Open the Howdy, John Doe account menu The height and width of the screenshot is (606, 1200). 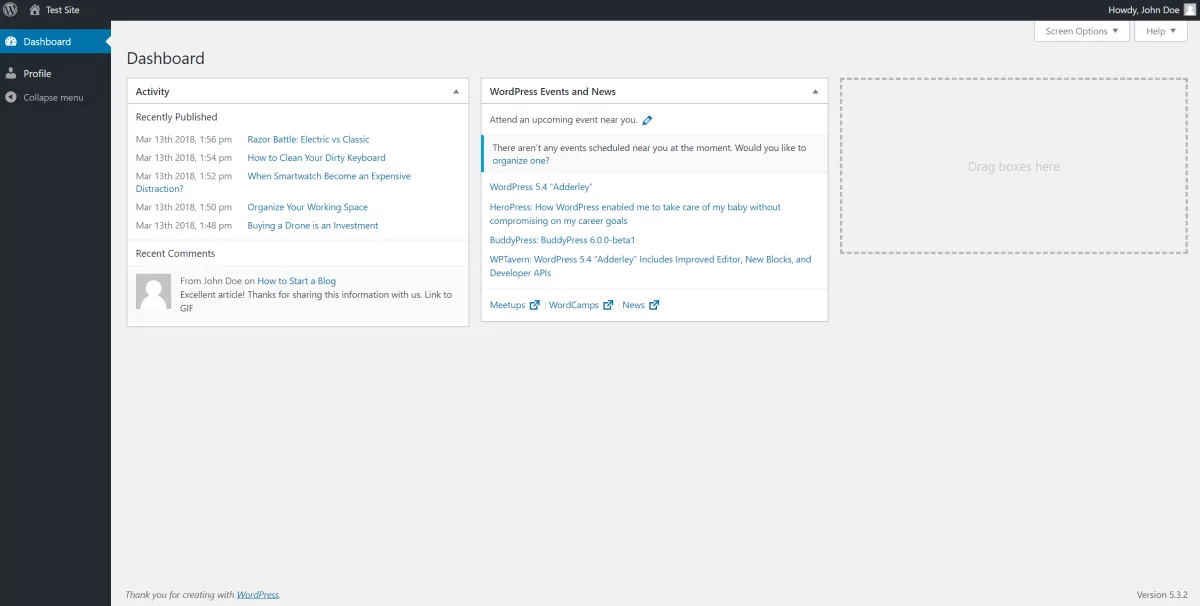click(x=1152, y=10)
